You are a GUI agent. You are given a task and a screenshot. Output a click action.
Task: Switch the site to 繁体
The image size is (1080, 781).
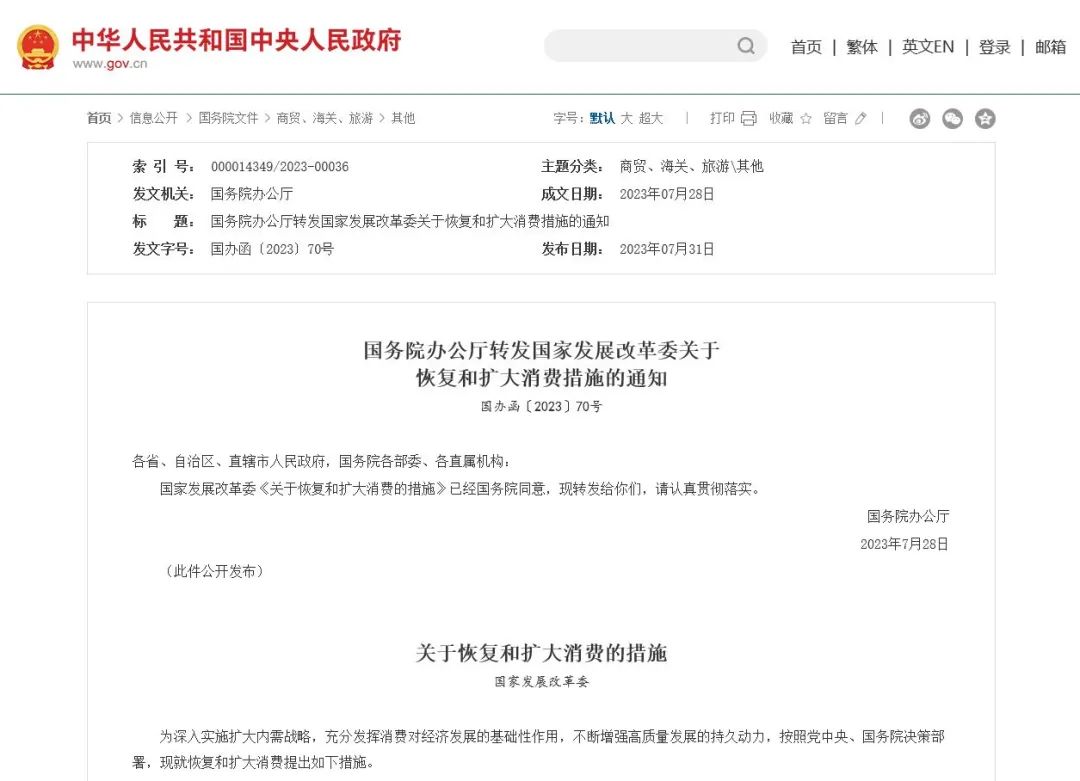(x=862, y=47)
